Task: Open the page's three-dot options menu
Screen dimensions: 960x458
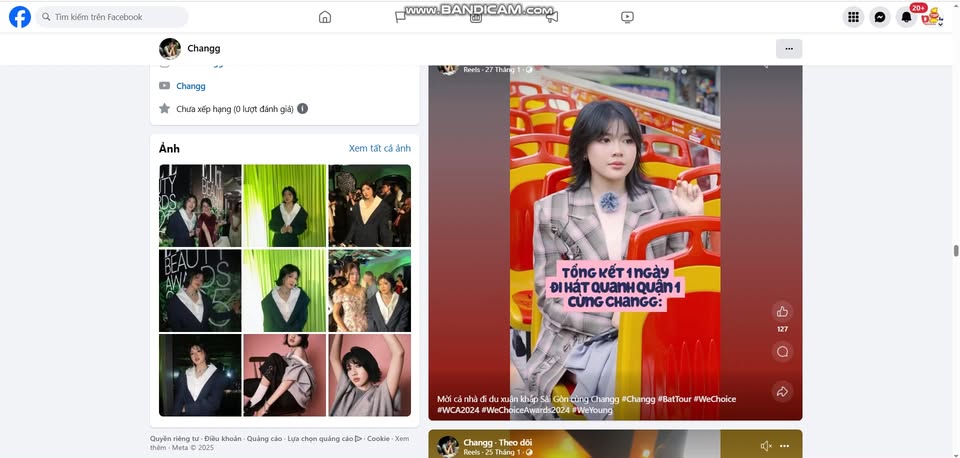Action: 788,49
